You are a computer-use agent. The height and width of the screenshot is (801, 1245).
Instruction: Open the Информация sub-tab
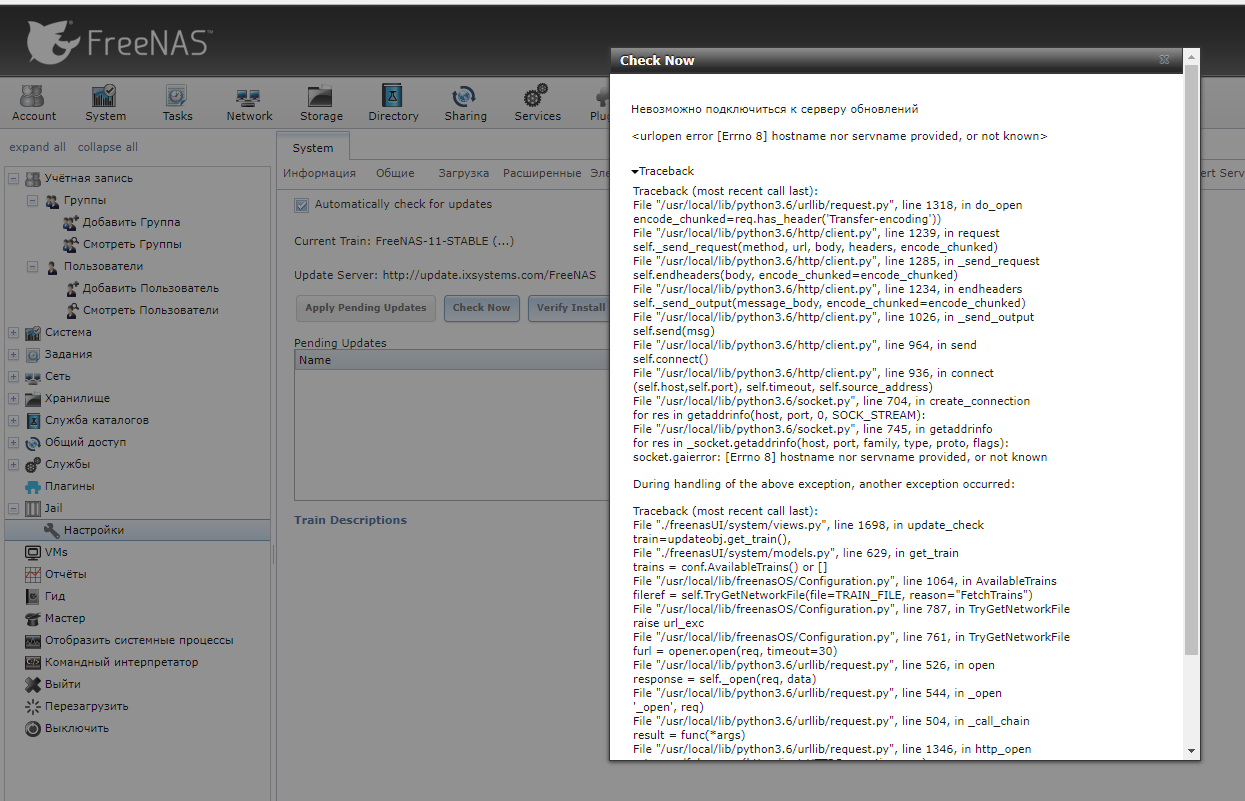tap(319, 173)
